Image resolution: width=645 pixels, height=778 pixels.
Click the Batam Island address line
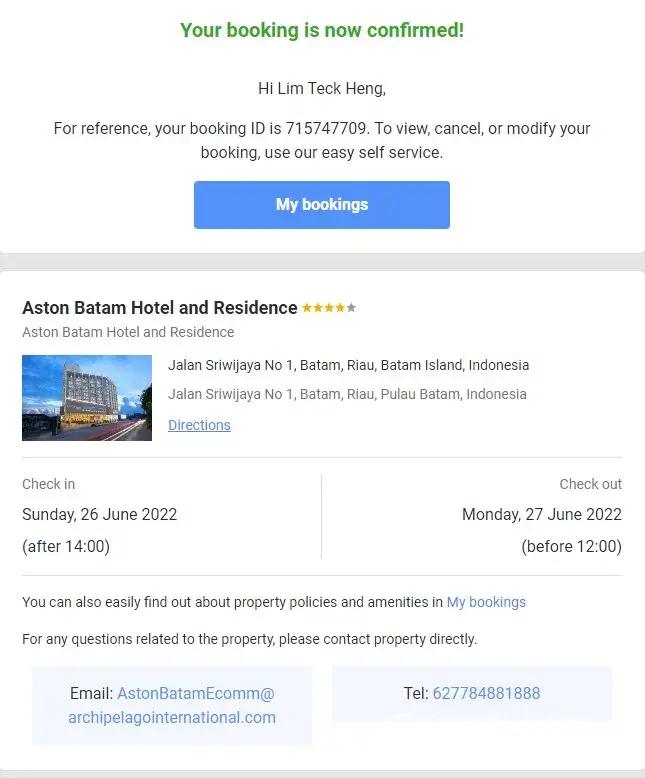point(348,365)
